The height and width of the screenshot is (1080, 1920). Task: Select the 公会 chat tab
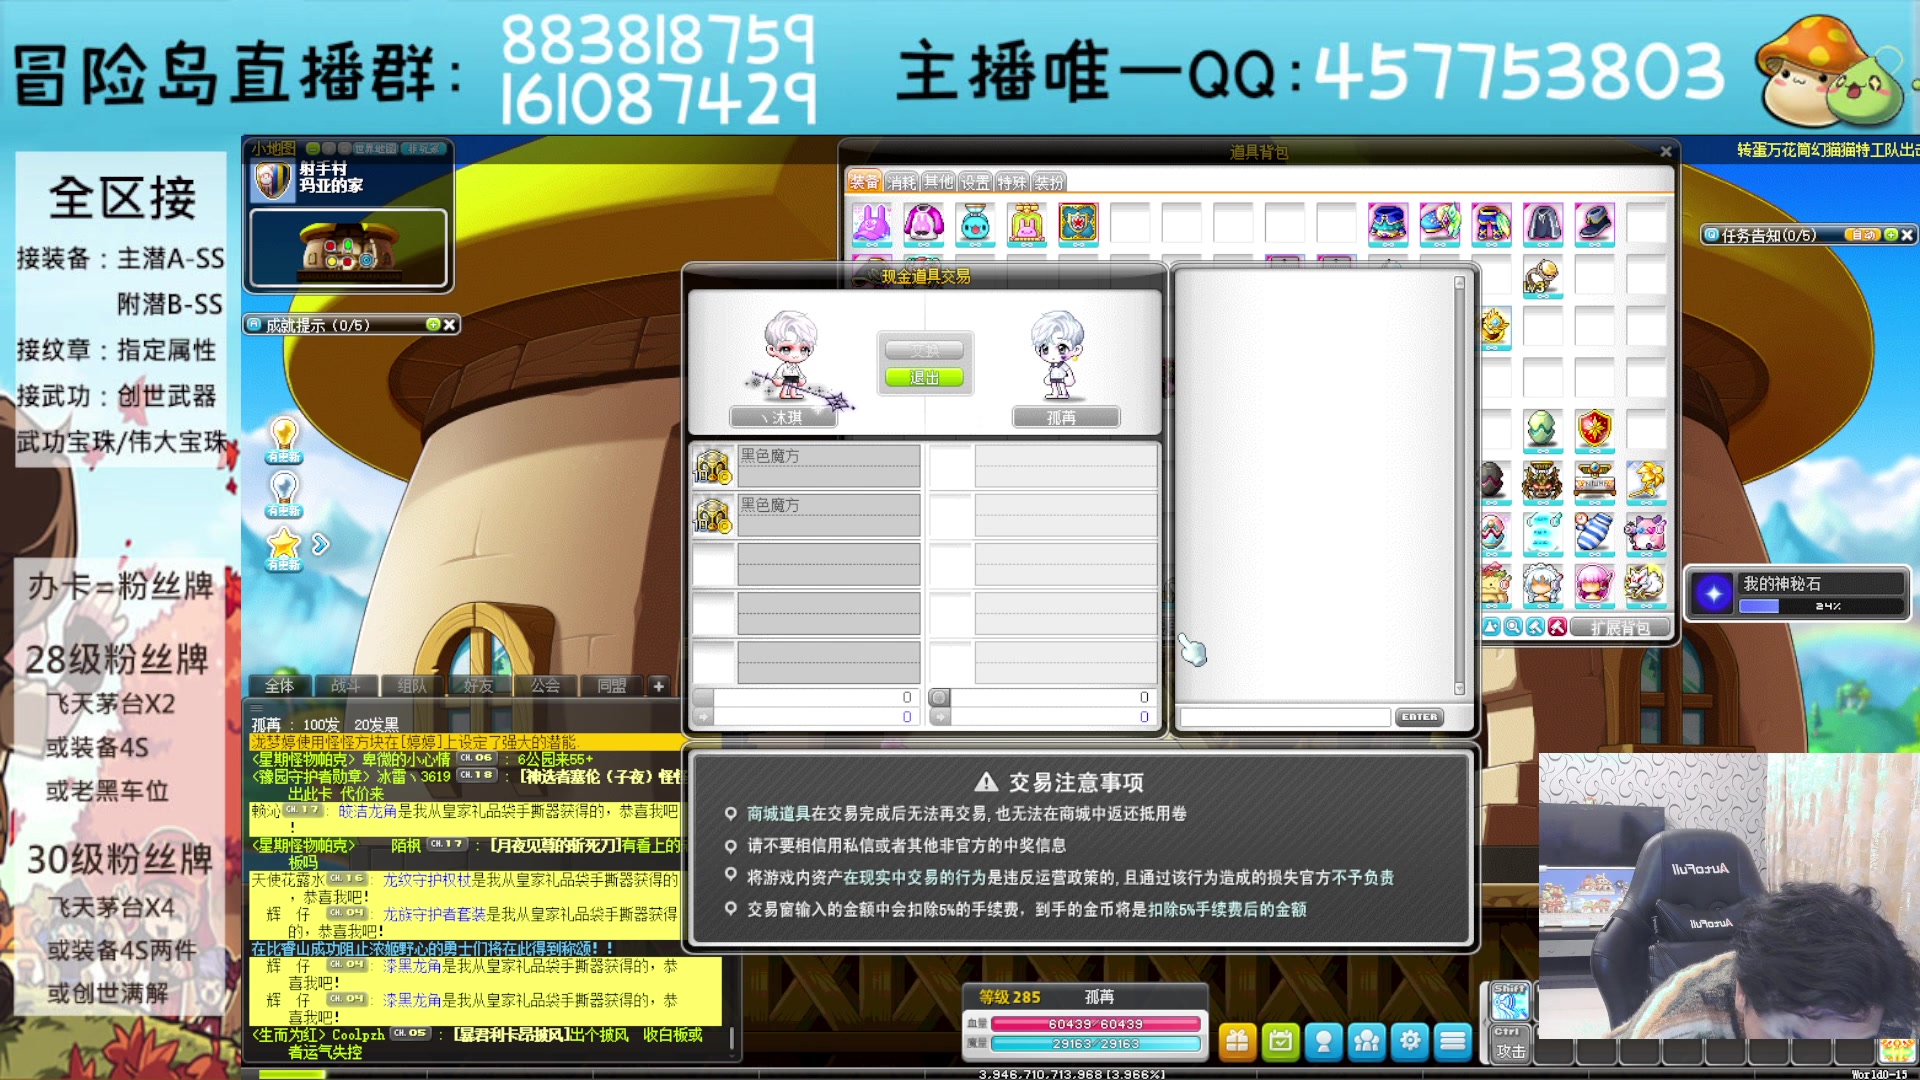pos(545,686)
